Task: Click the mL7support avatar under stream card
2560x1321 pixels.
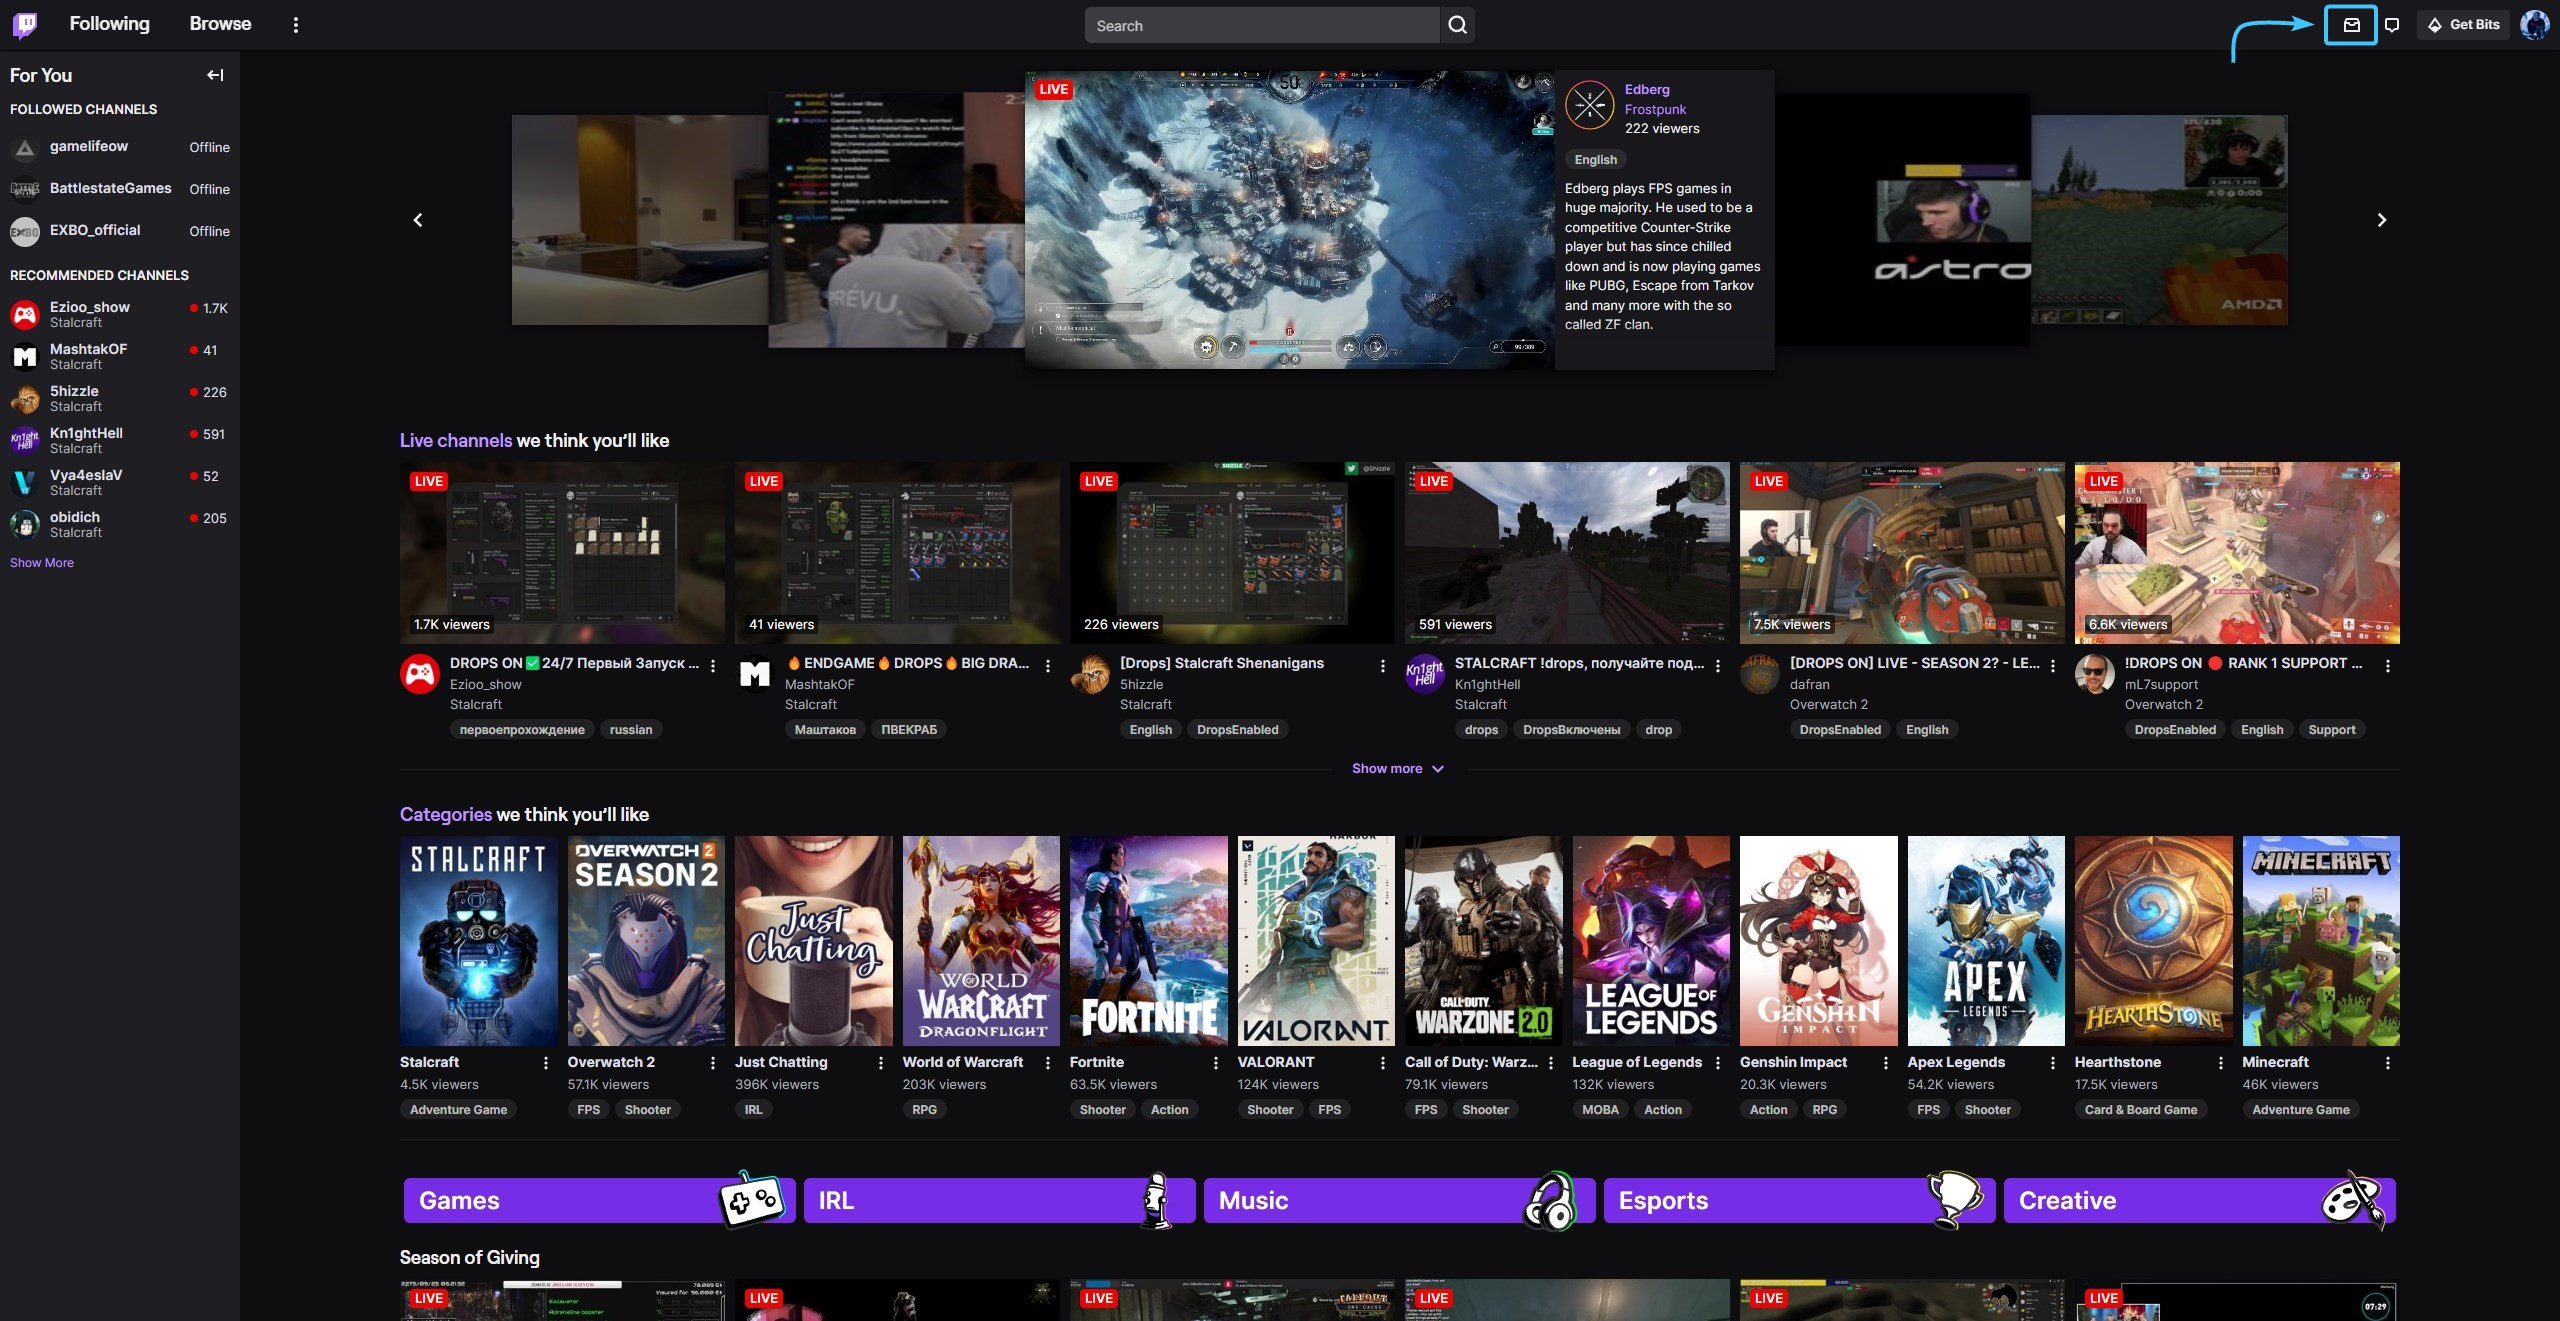Action: (x=2095, y=674)
